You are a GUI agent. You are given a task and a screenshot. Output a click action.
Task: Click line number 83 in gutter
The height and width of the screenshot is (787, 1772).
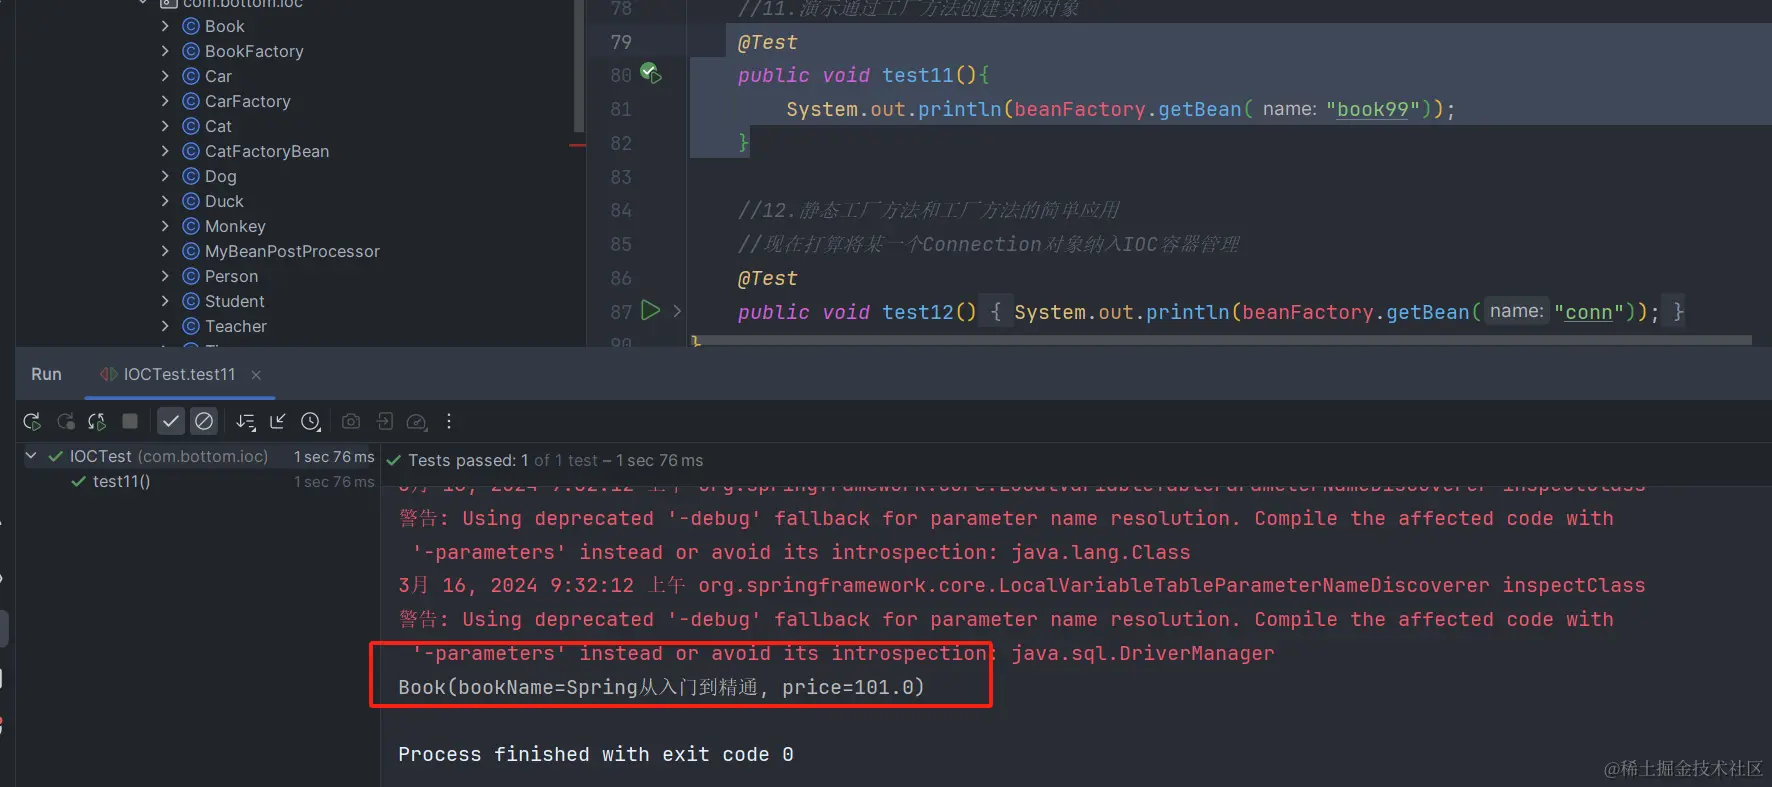621,177
